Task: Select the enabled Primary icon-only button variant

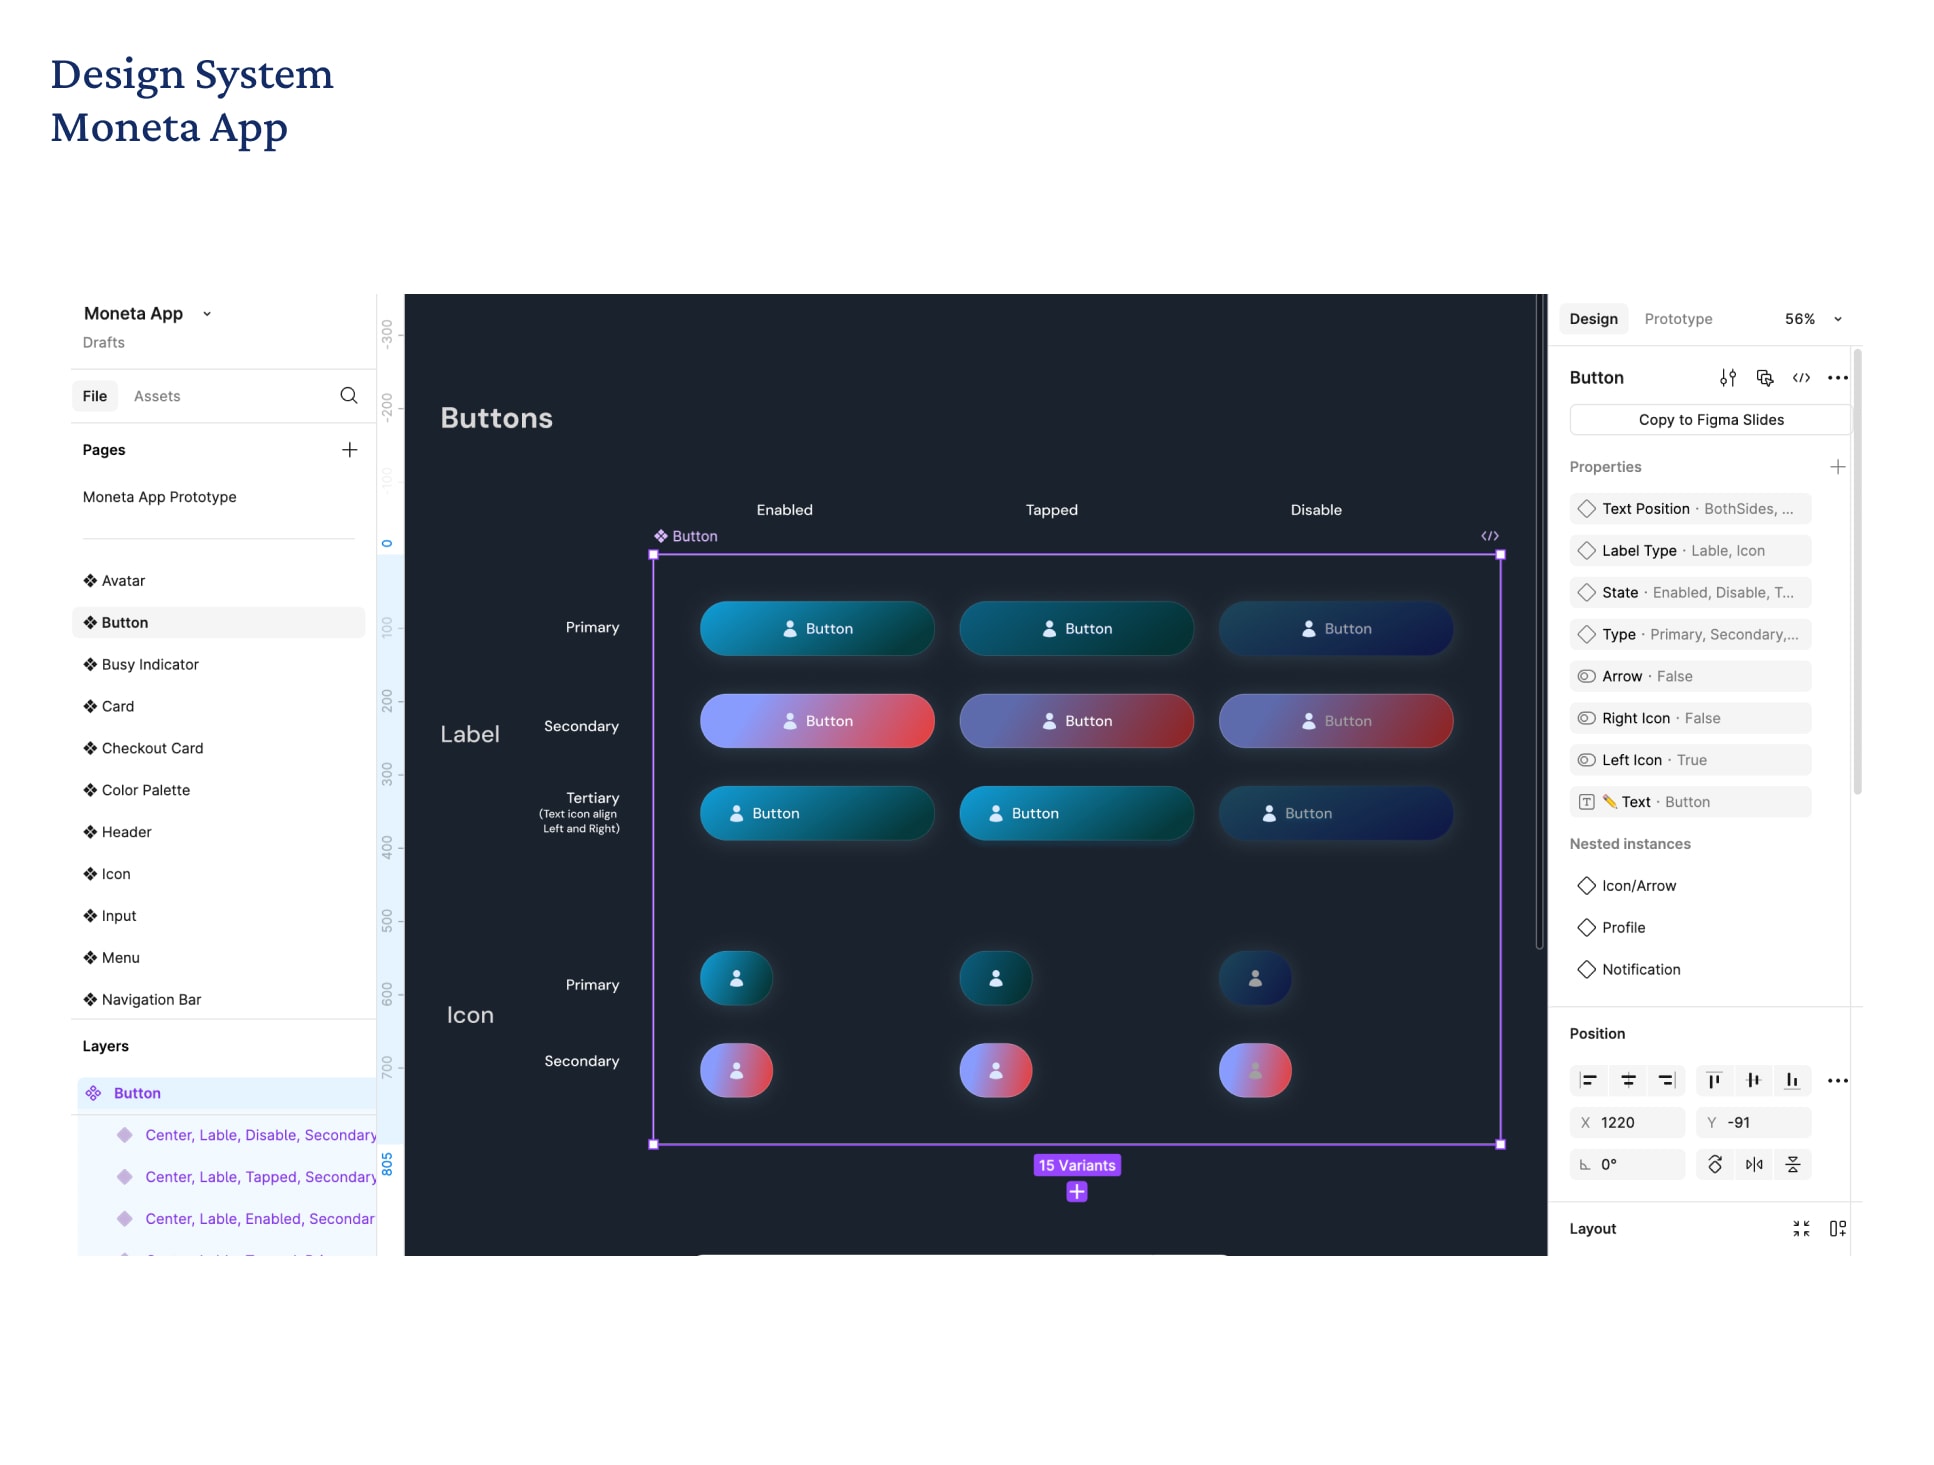Action: (x=736, y=978)
